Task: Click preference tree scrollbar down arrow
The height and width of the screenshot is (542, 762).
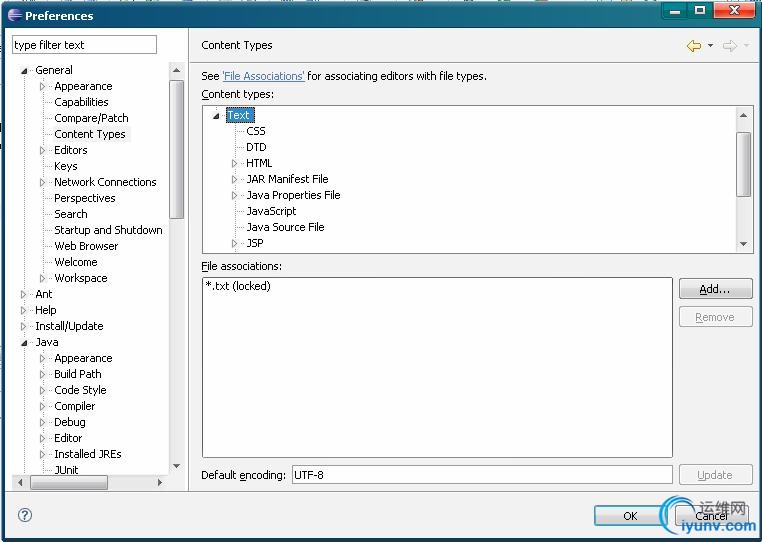Action: [x=176, y=466]
